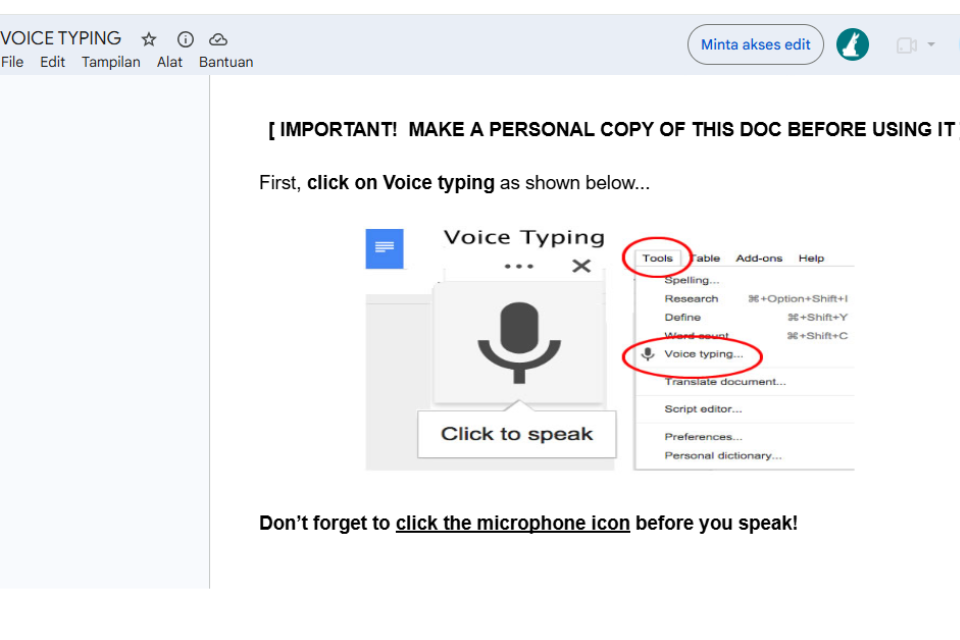Click the line "First, click on Voice typing"

(454, 183)
